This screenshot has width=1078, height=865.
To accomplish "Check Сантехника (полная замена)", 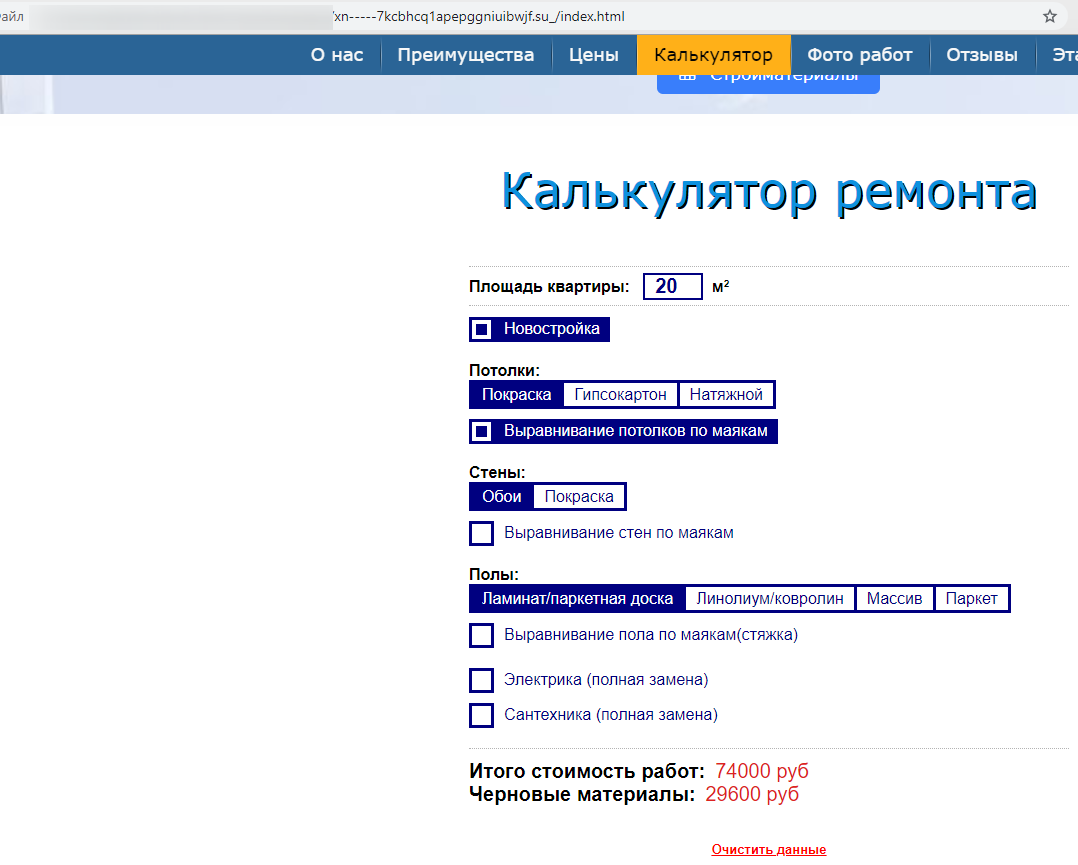I will tap(481, 714).
